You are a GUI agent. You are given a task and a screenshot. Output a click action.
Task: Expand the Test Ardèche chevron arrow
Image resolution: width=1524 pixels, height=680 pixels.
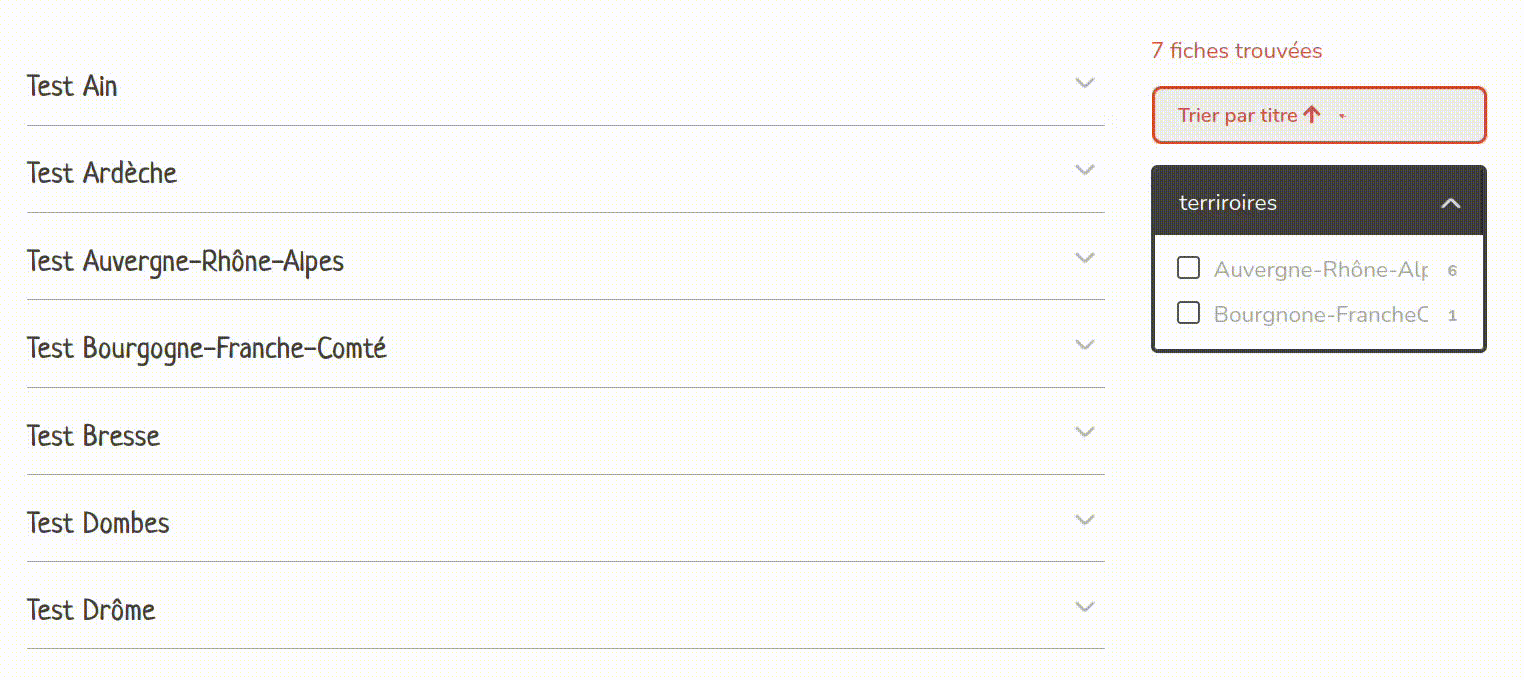(1085, 170)
